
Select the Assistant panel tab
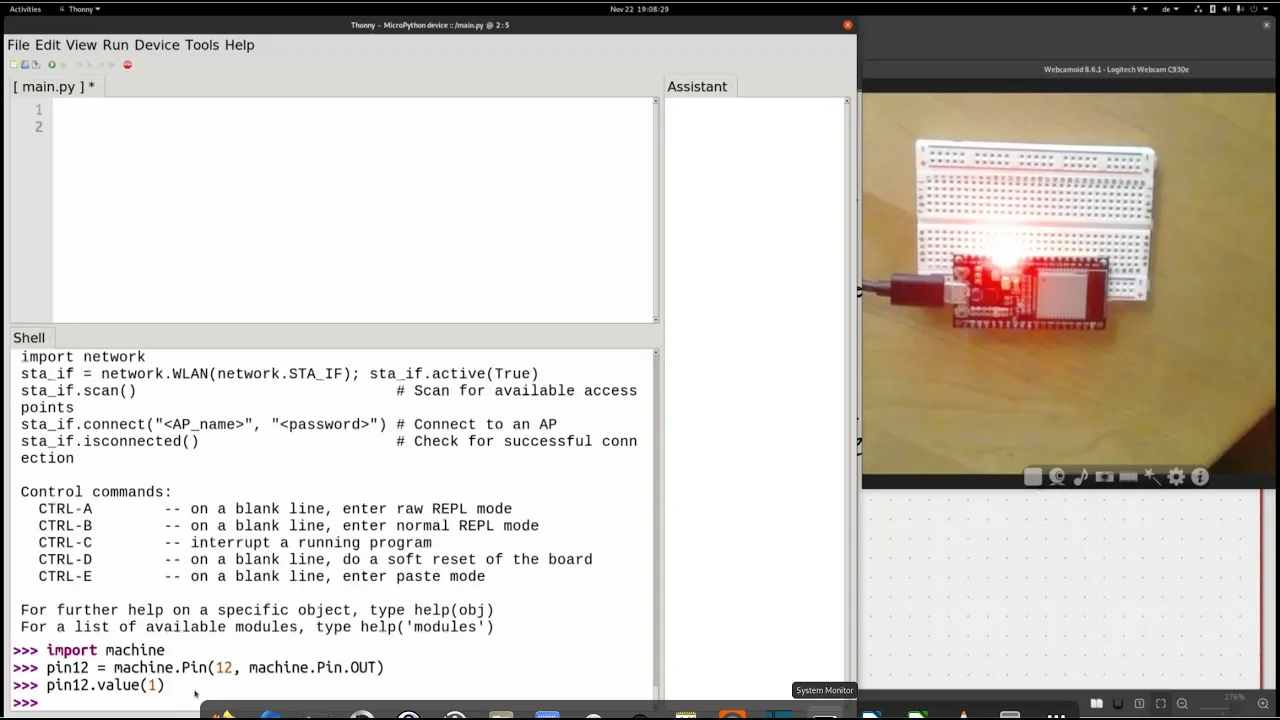point(697,87)
